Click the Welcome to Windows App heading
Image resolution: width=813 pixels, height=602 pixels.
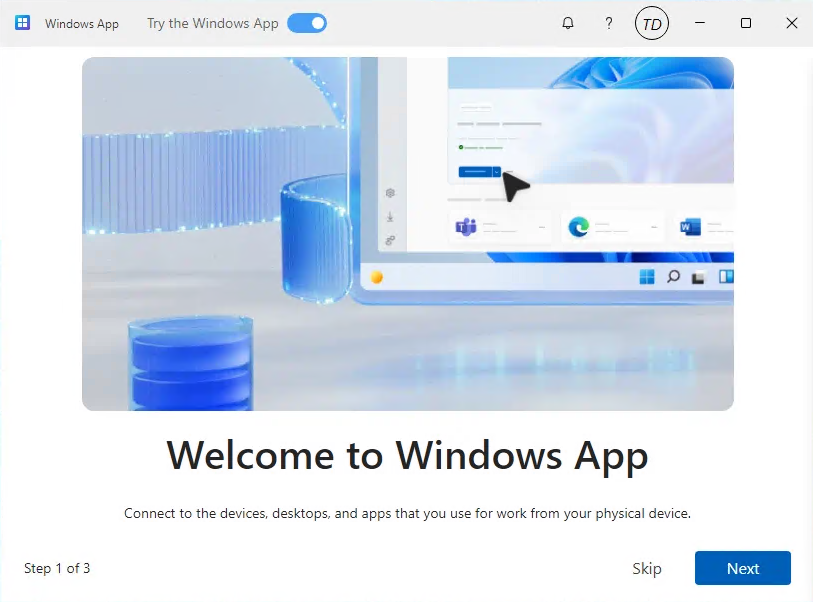coord(407,455)
